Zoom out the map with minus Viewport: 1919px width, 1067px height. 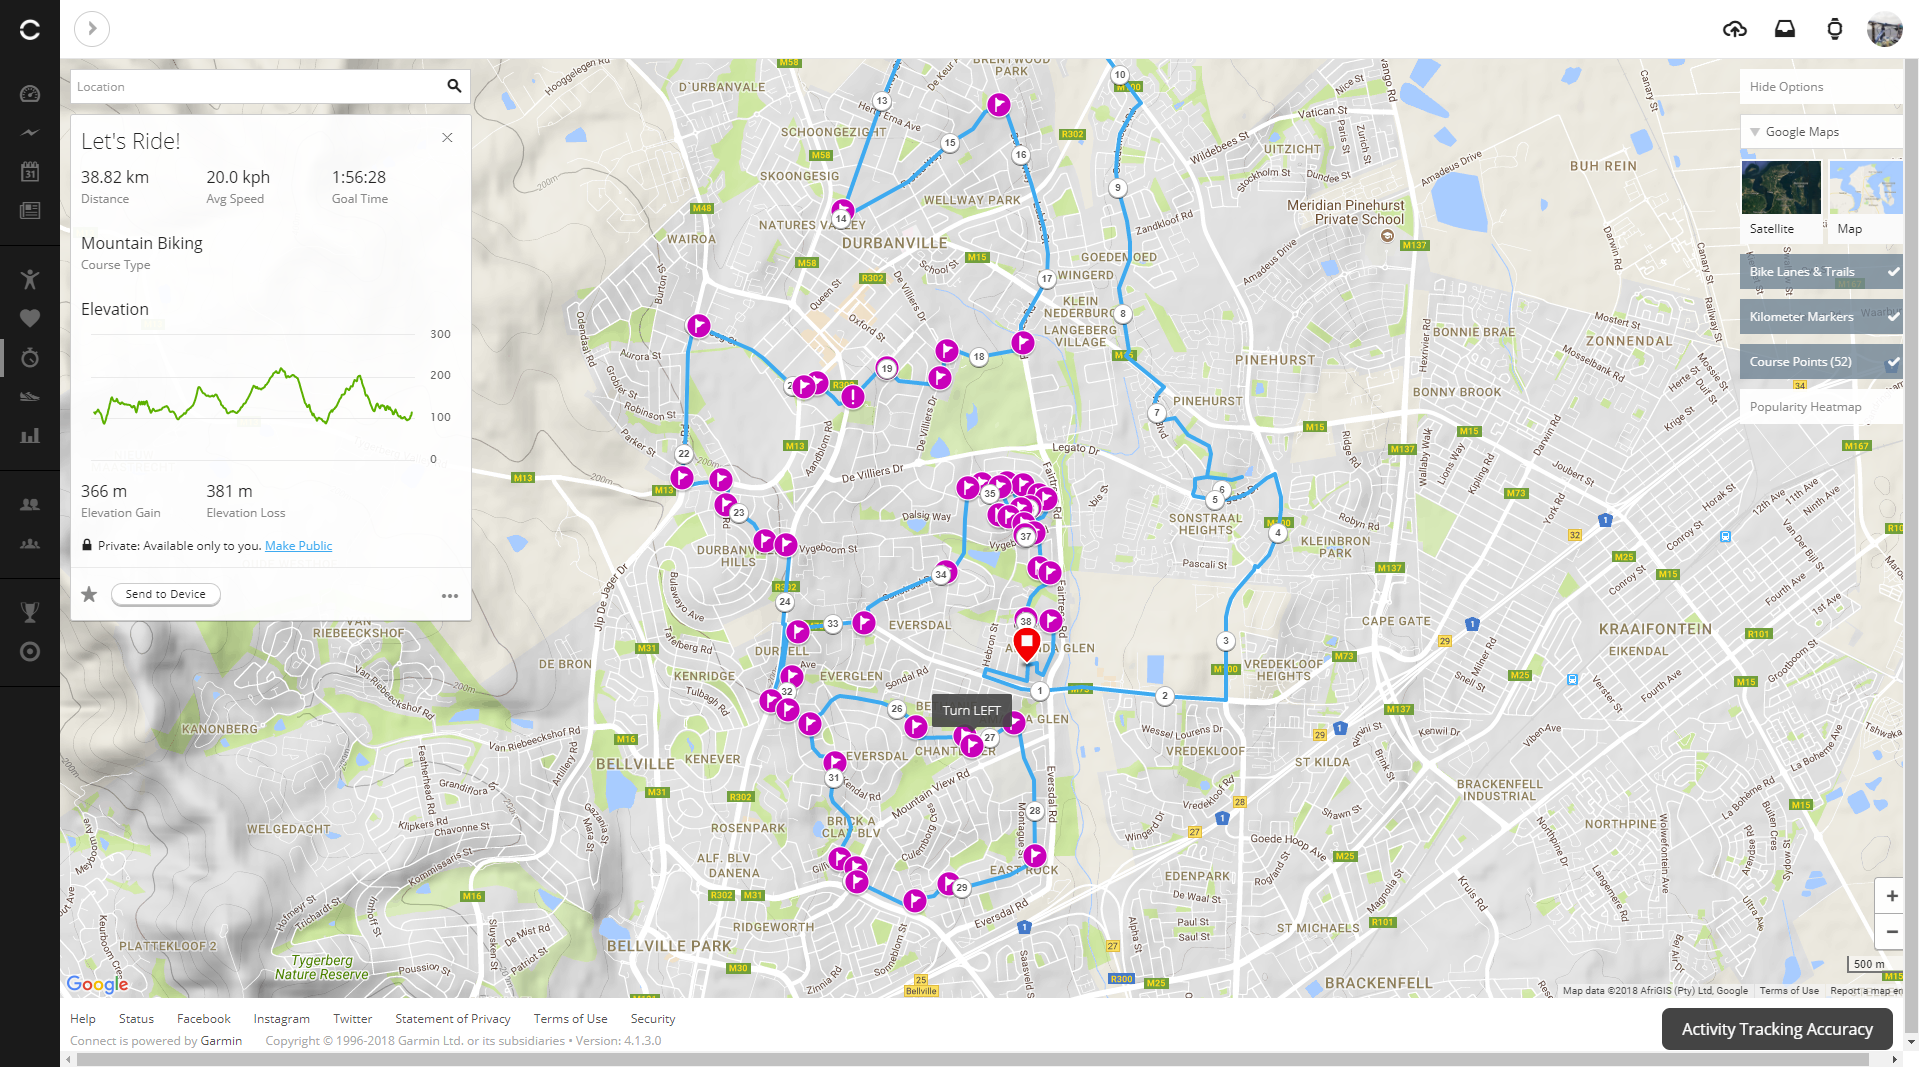[x=1891, y=931]
